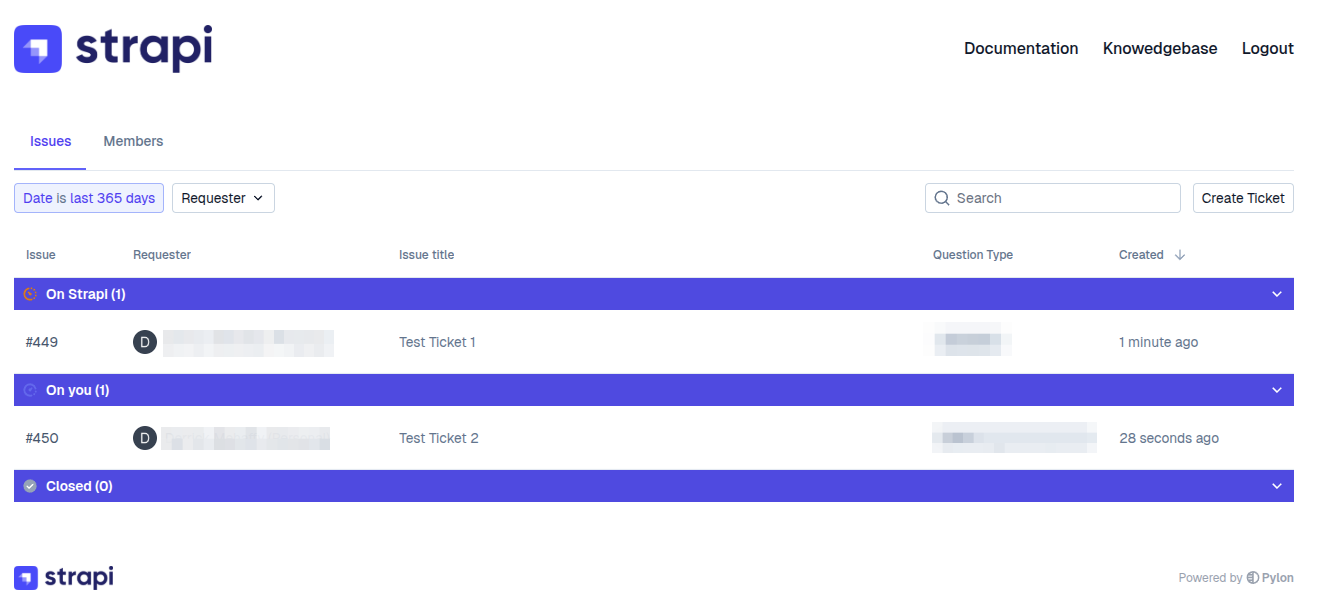The width and height of the screenshot is (1322, 609).
Task: Click the Date is last 365 days filter
Action: pos(89,198)
